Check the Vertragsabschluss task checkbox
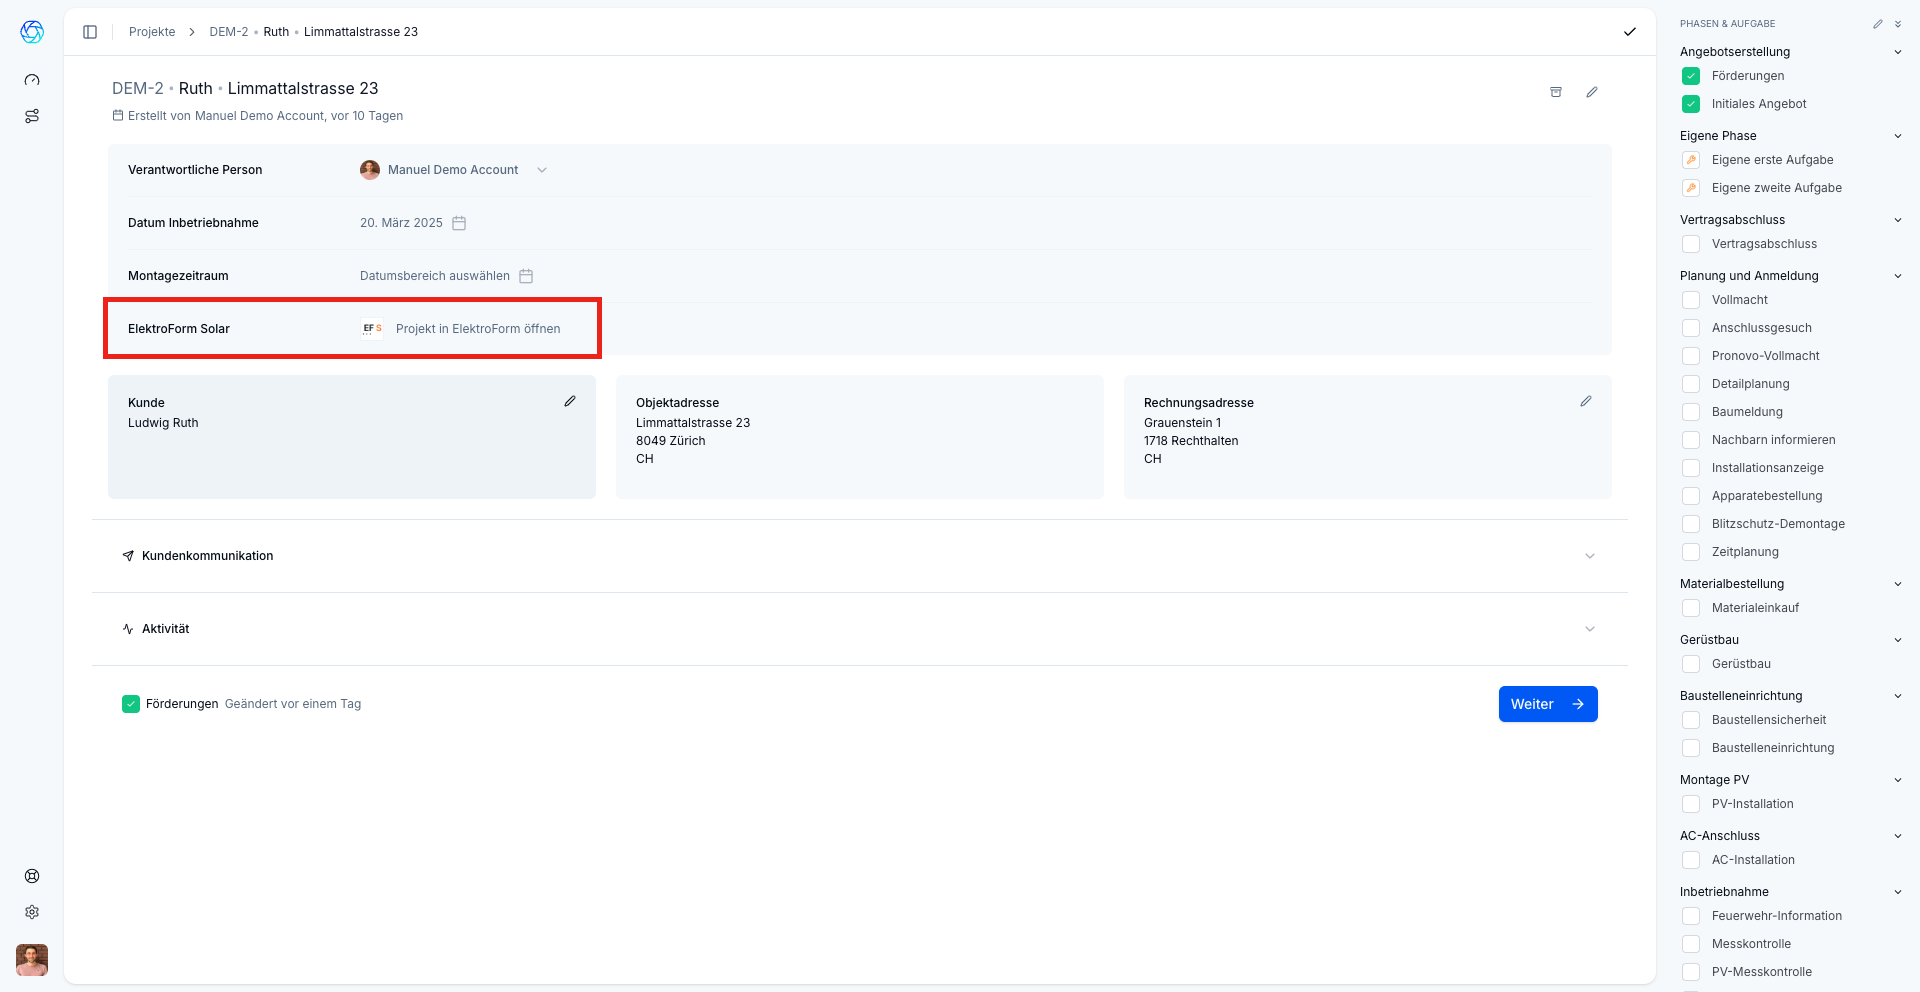Image resolution: width=1920 pixels, height=992 pixels. [x=1691, y=244]
